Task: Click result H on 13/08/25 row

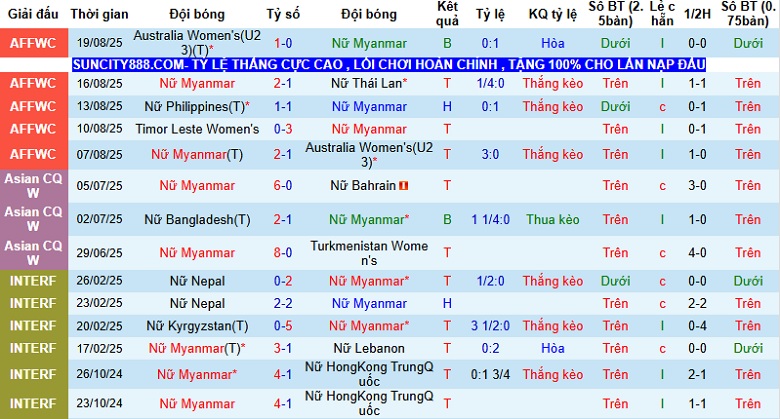Action: click(x=447, y=106)
